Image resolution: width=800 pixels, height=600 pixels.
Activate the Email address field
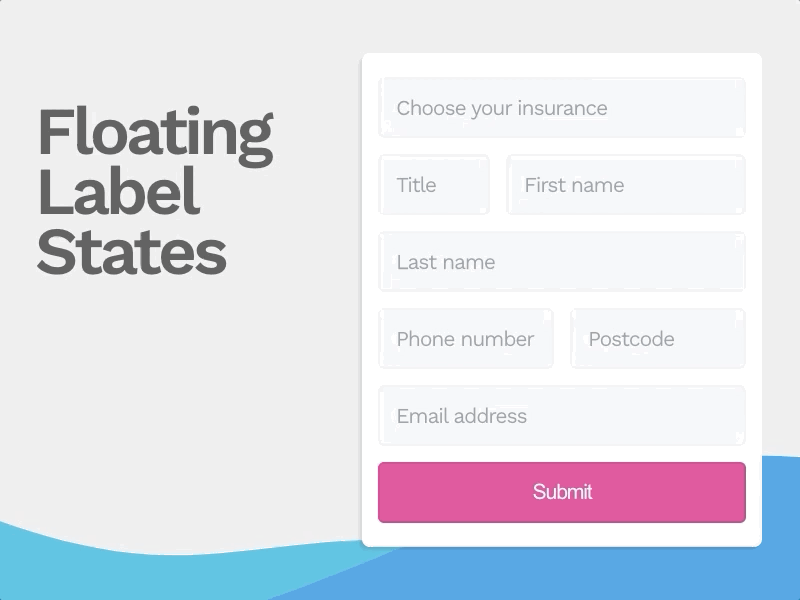(561, 415)
